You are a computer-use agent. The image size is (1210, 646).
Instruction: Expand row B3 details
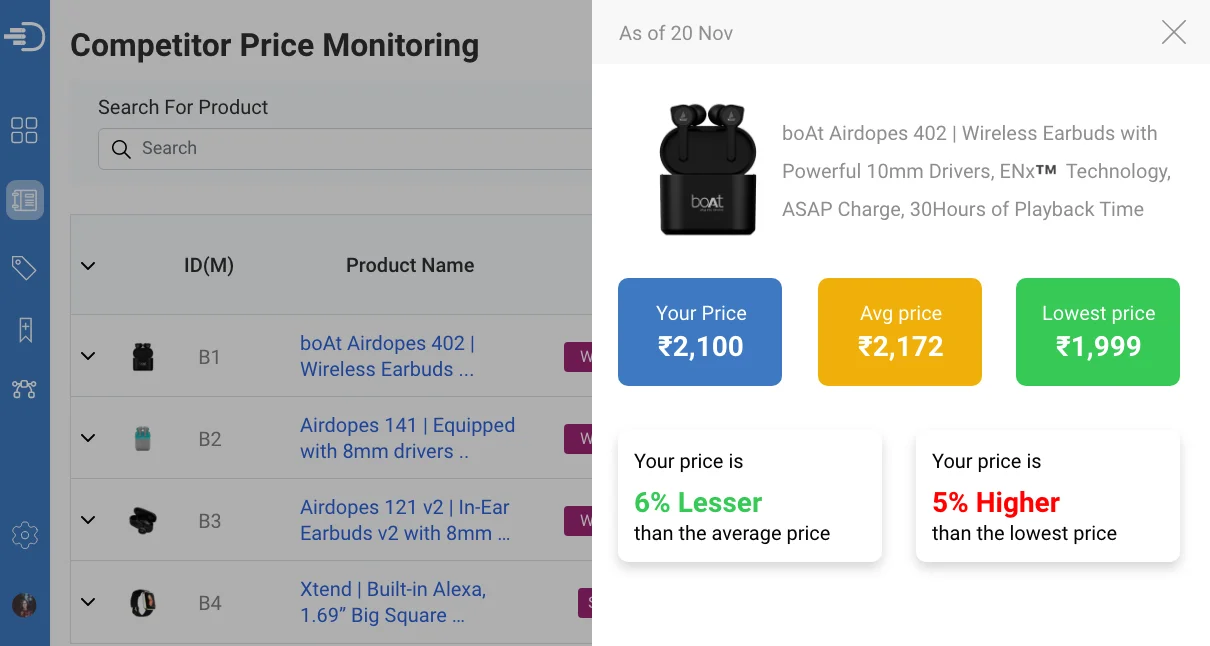coord(88,520)
